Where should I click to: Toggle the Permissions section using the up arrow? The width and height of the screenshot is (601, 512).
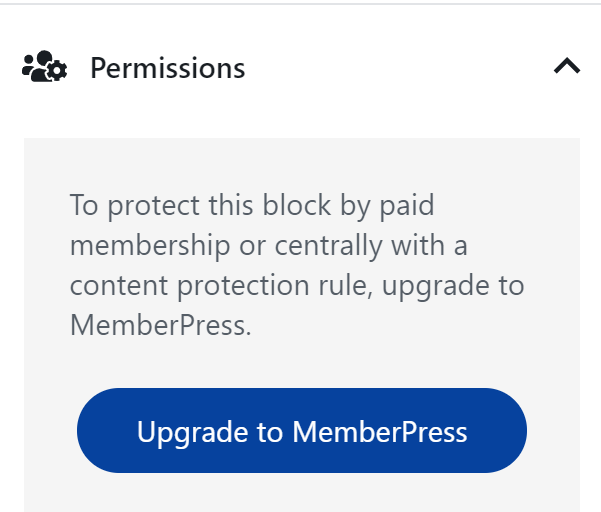click(x=567, y=66)
